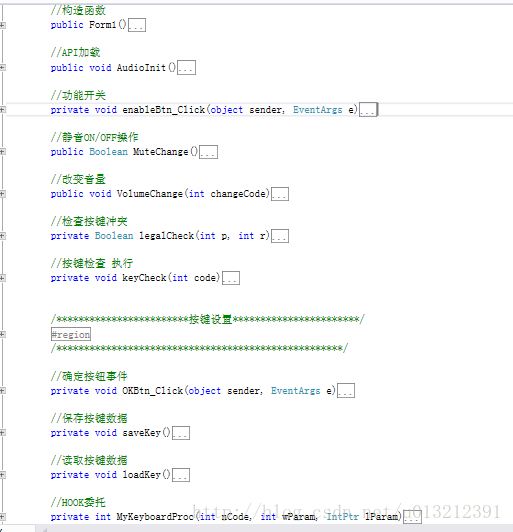Open collapsed ellipsis box after AudioInit()
Viewport: 513px width, 532px height.
(x=187, y=68)
